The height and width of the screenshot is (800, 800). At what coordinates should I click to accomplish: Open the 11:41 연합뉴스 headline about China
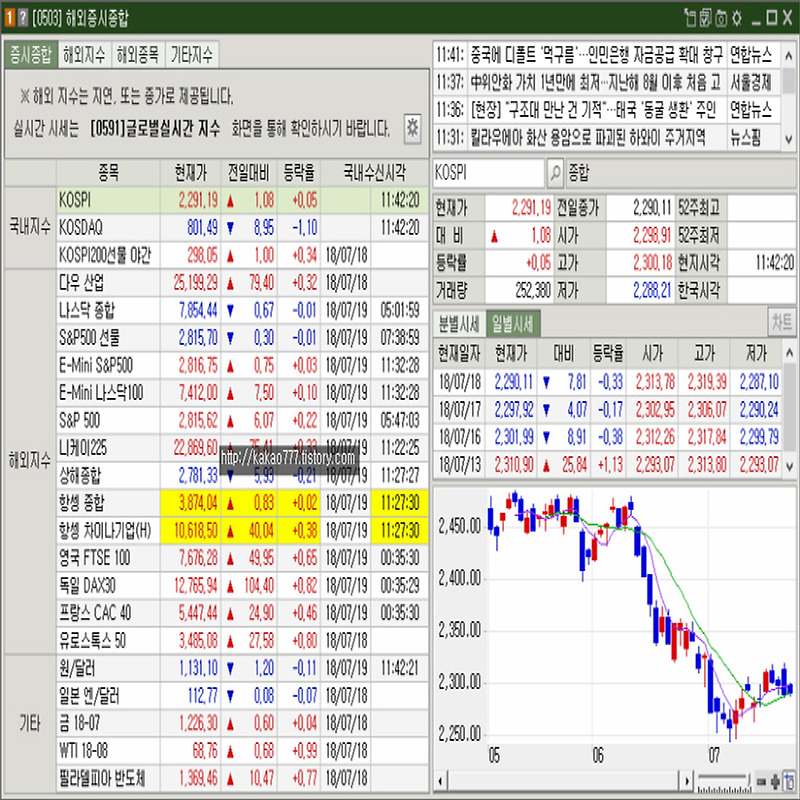coord(578,52)
